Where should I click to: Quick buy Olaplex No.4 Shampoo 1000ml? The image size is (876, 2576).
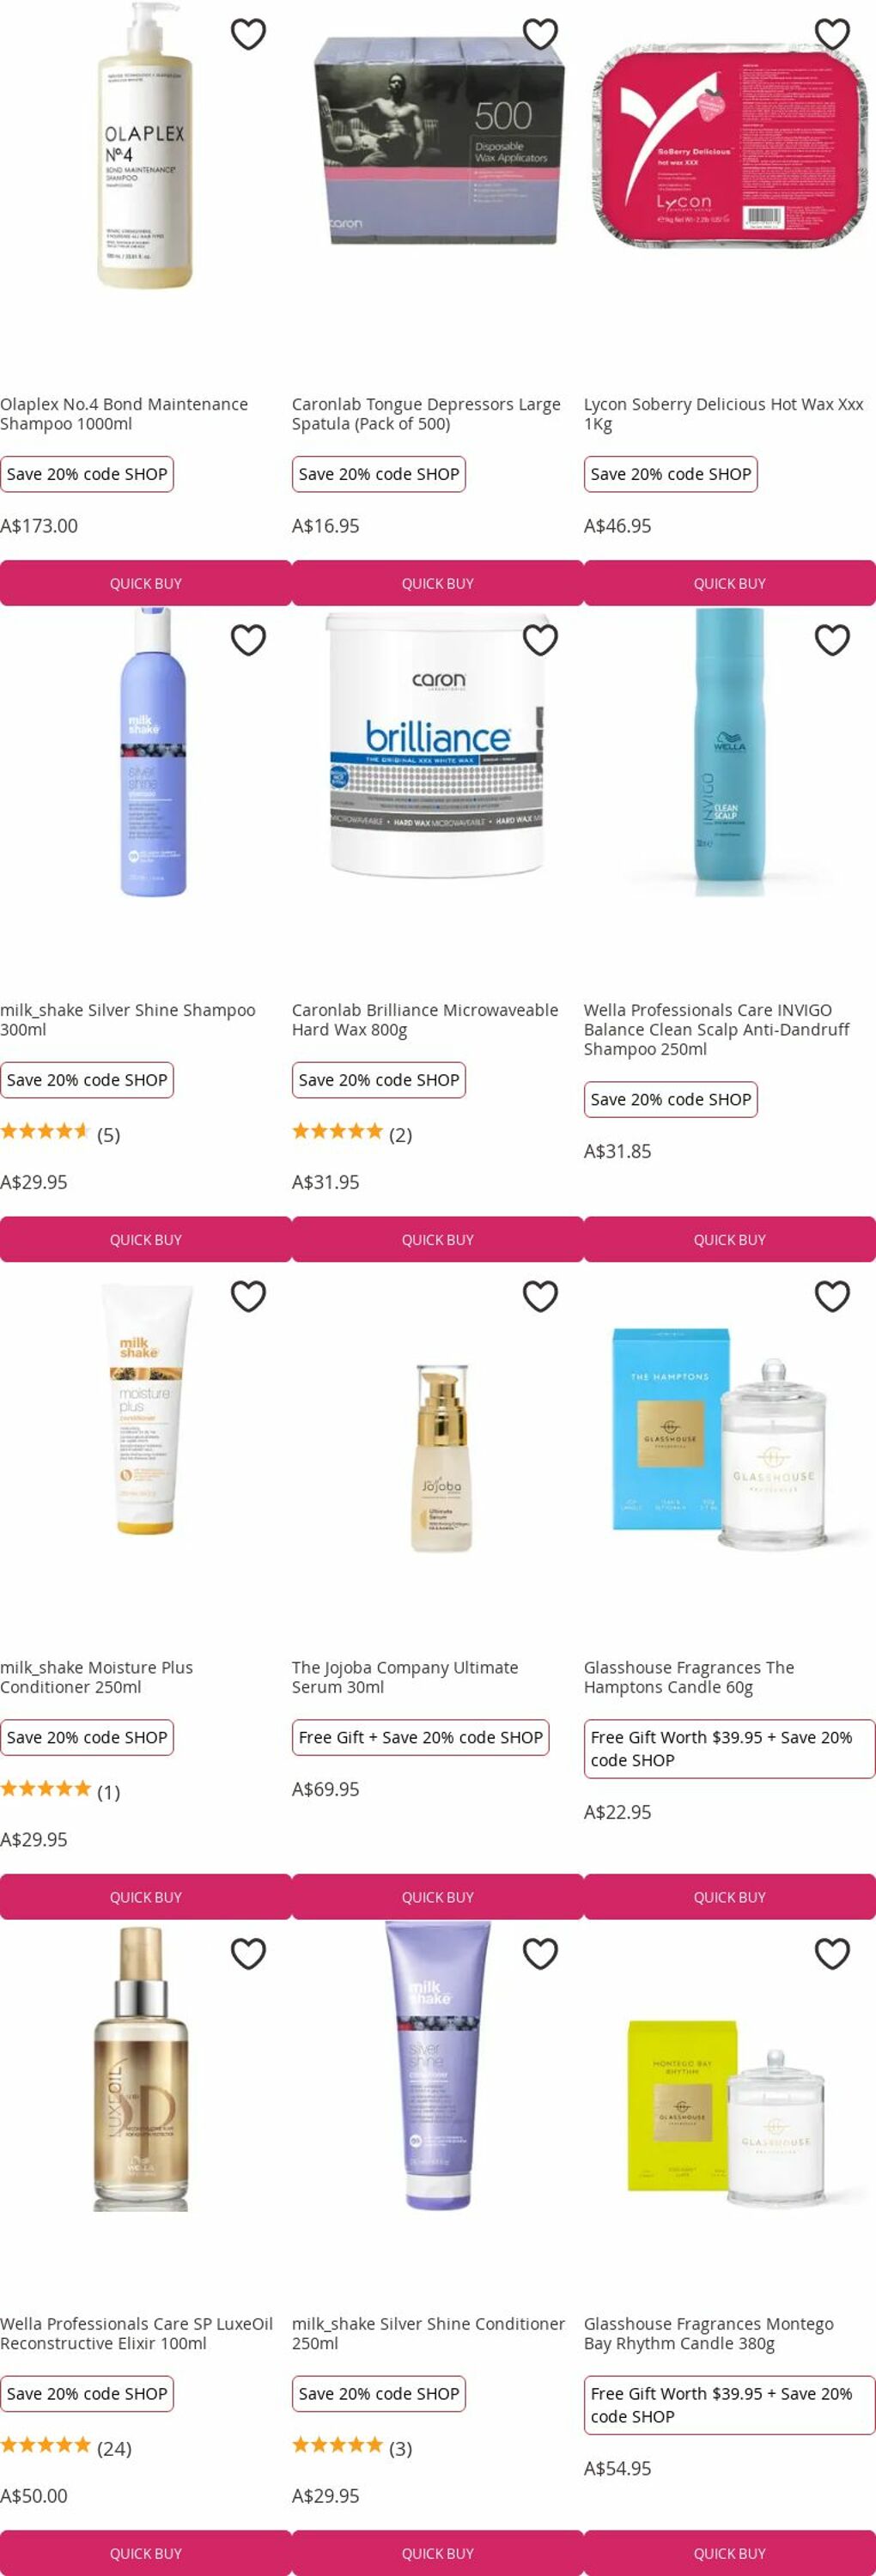(146, 583)
